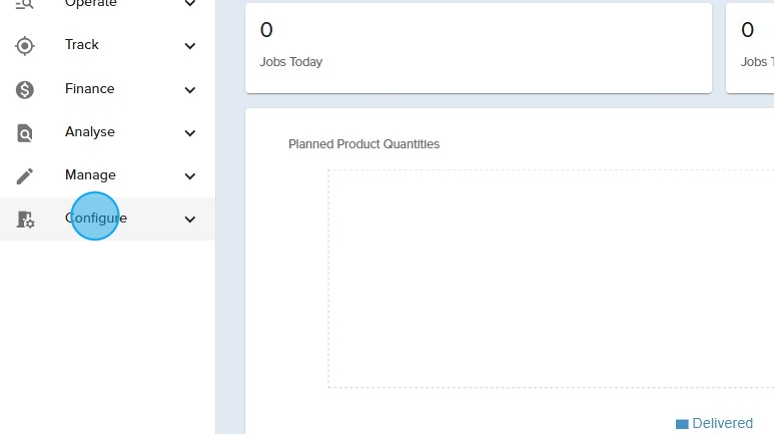Click the Analyse magnifier document icon

click(25, 133)
